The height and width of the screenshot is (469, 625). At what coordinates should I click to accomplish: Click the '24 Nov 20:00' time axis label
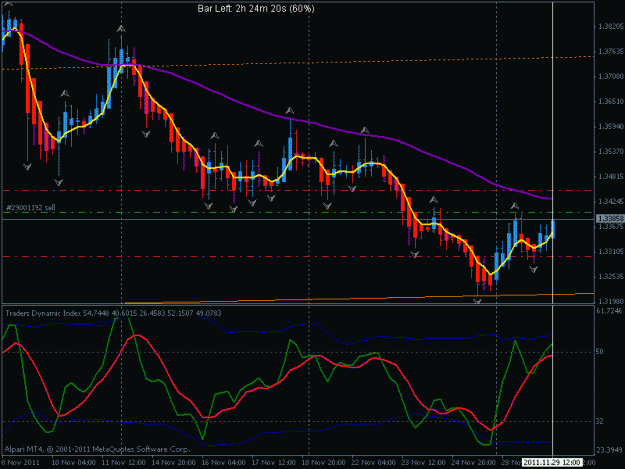[x=474, y=462]
